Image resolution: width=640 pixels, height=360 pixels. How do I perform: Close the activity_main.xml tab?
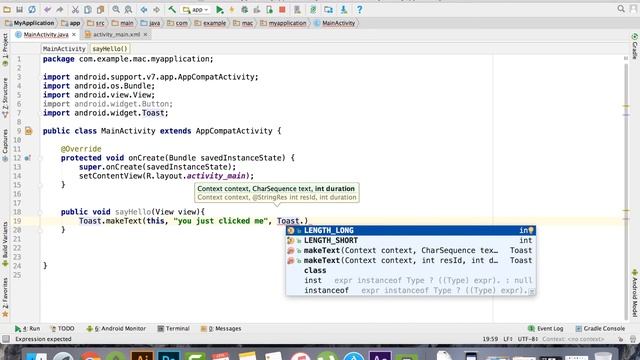click(x=145, y=35)
